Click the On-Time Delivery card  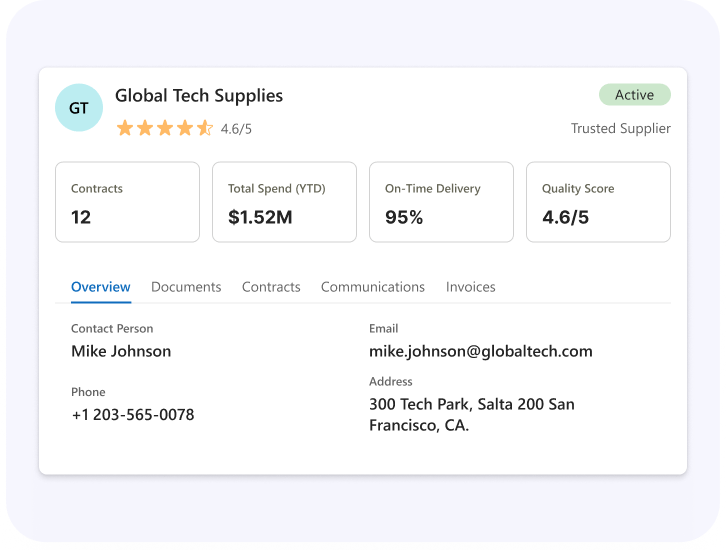coord(441,202)
